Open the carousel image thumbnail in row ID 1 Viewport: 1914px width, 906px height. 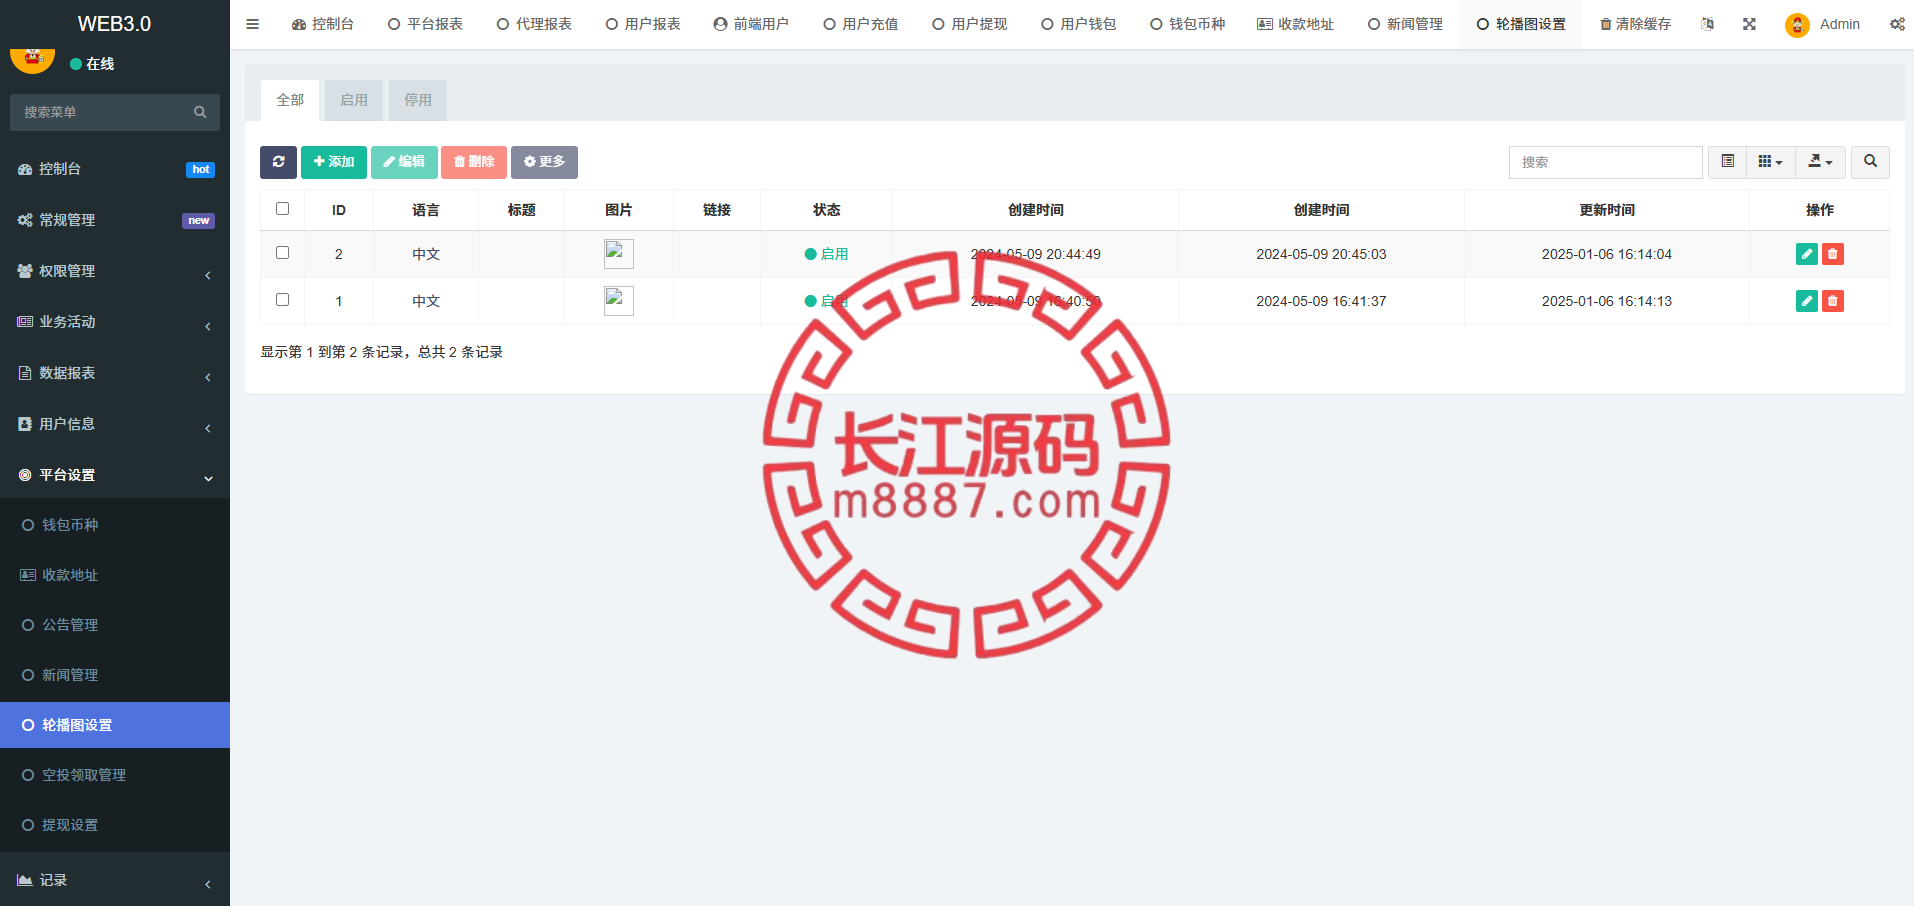coord(619,301)
